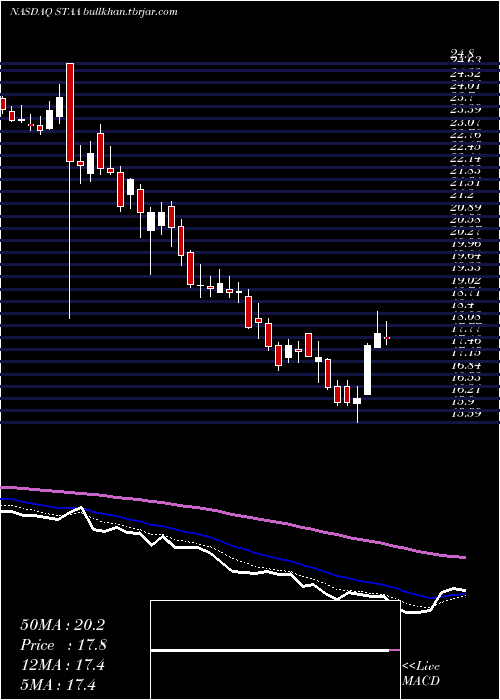Screen dimensions: 500x700
Task: Click the 24.8 top price label
Action: pos(462,54)
